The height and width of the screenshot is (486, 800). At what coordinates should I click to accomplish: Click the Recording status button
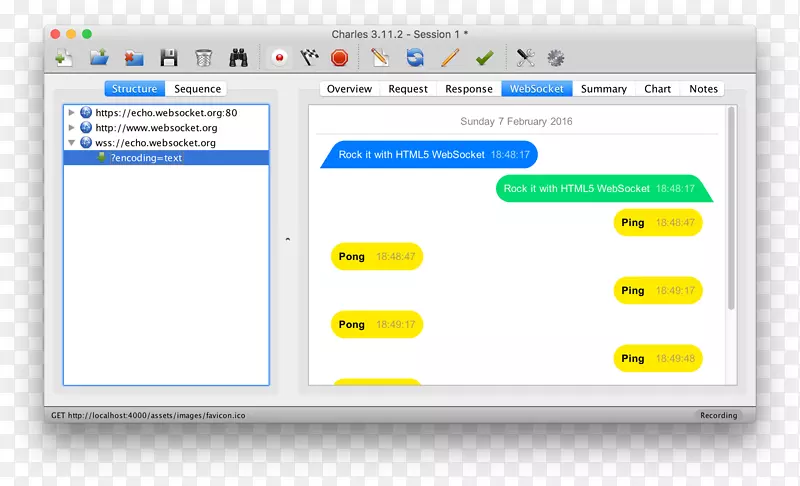(x=718, y=415)
